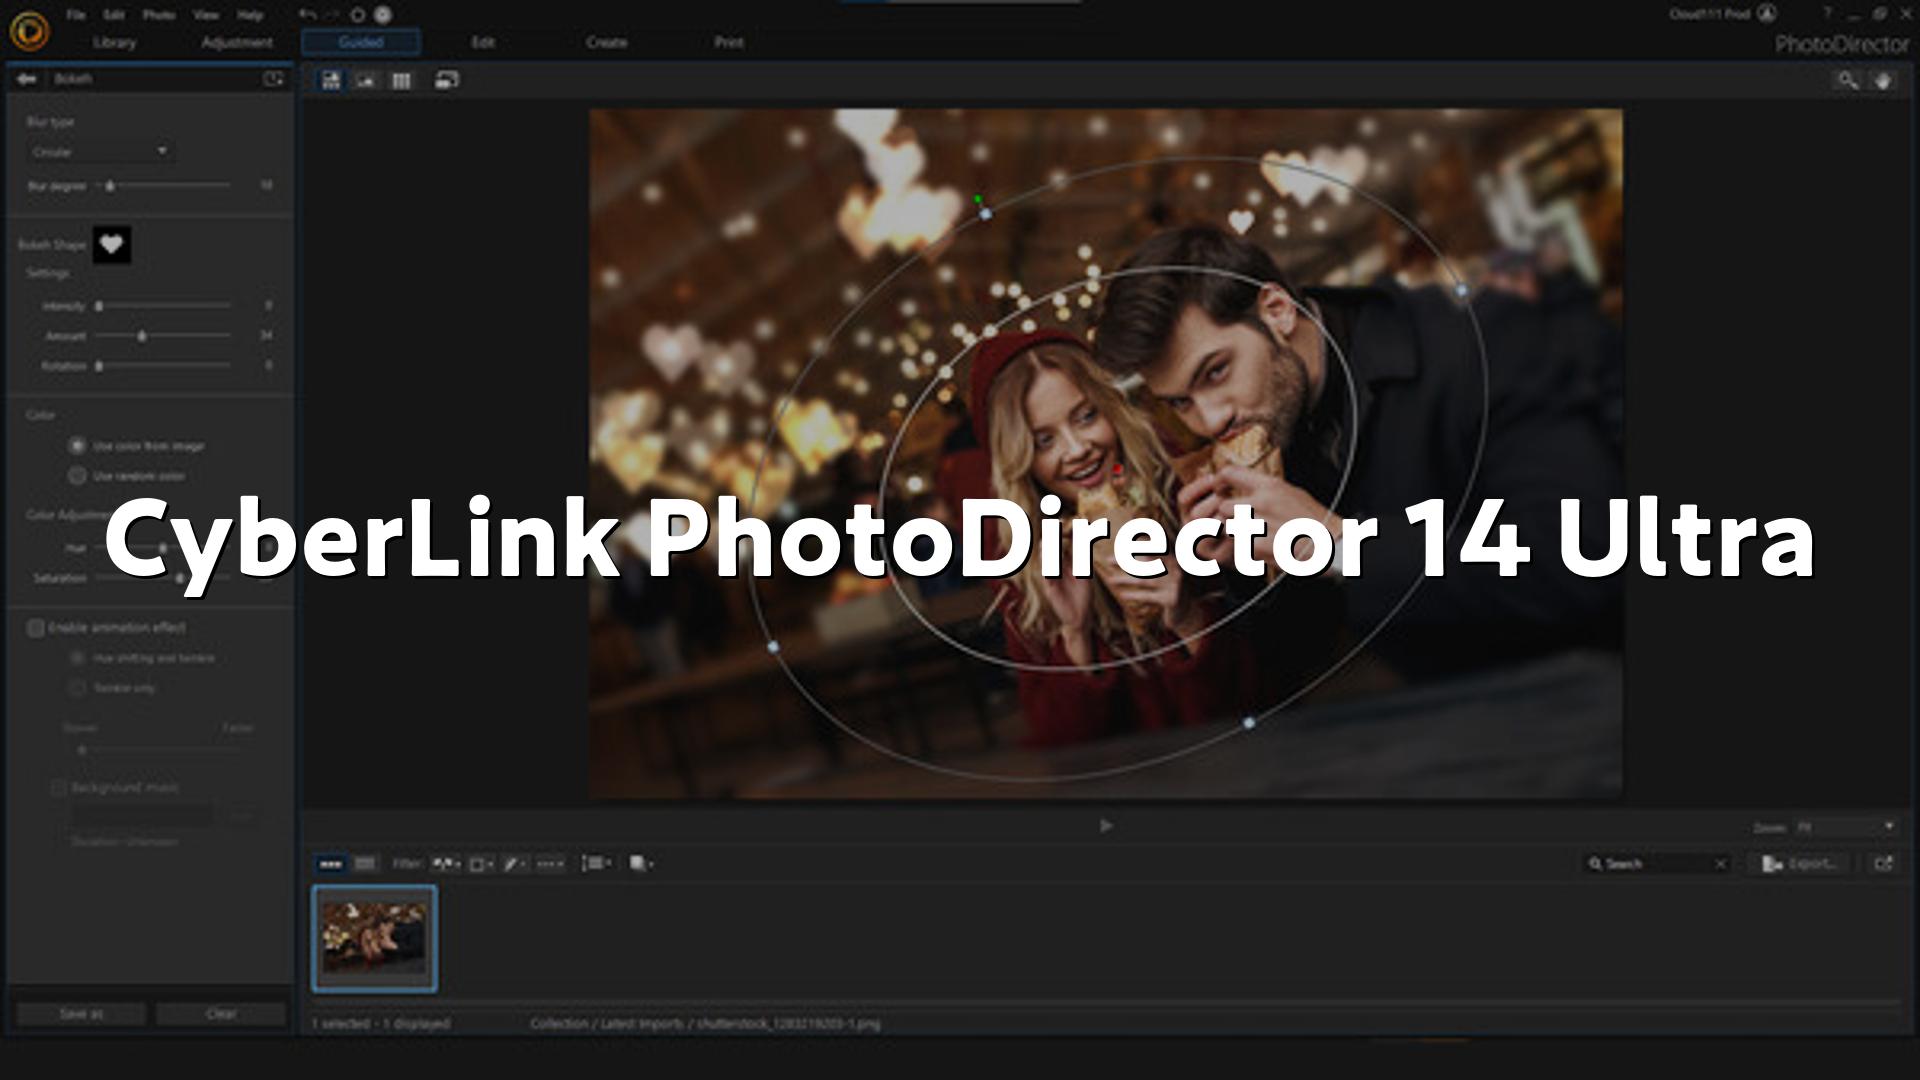Open the color label filter dropdown
This screenshot has height=1080, width=1920.
coord(482,864)
